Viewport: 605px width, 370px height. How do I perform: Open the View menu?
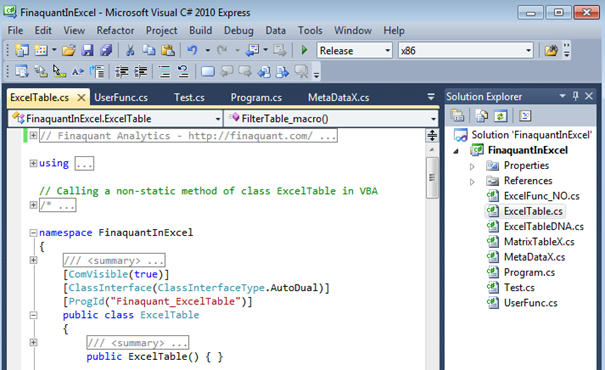[x=74, y=30]
